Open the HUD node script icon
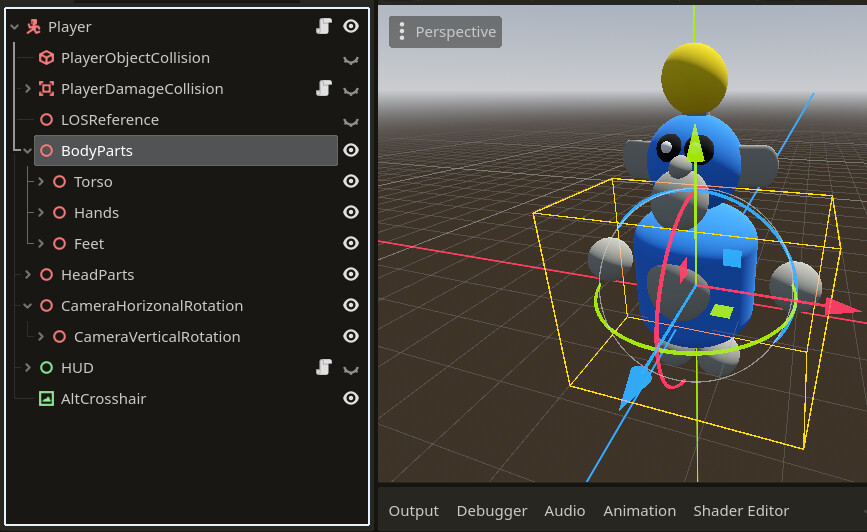 tap(323, 368)
